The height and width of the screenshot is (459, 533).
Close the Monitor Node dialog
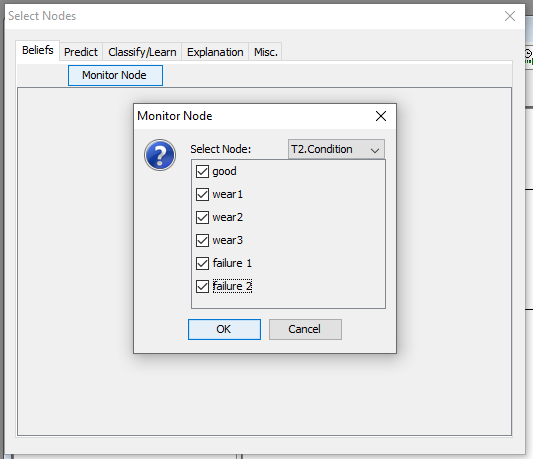pos(381,116)
